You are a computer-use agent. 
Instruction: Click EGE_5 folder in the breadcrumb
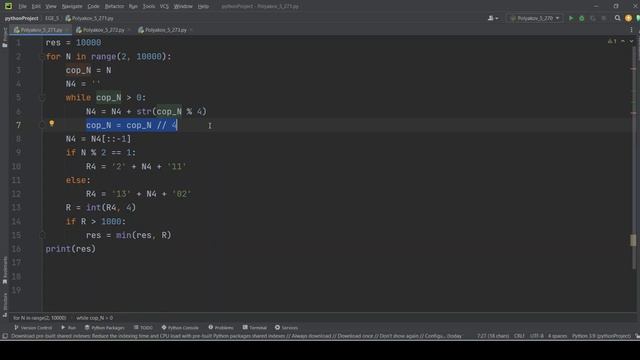click(52, 18)
